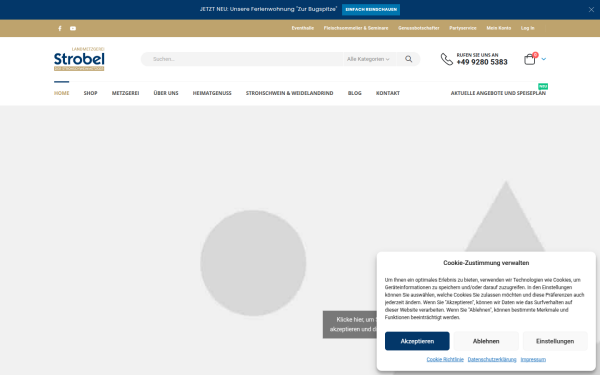Screen dimensions: 600x375
Task: Click the Einfach Reinschauen button
Action: click(371, 10)
